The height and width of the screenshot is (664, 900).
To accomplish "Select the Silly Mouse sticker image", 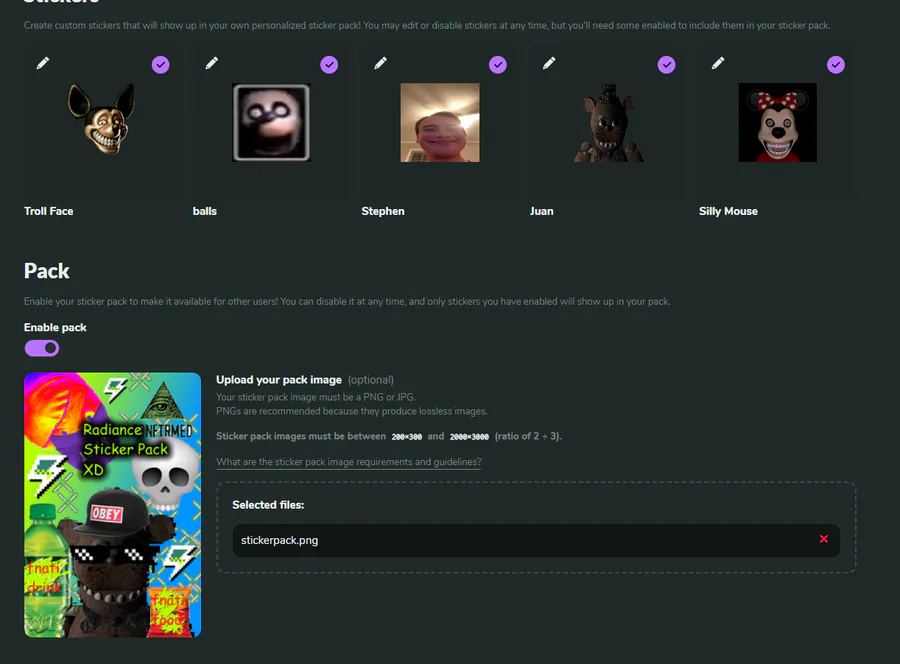I will tap(777, 122).
